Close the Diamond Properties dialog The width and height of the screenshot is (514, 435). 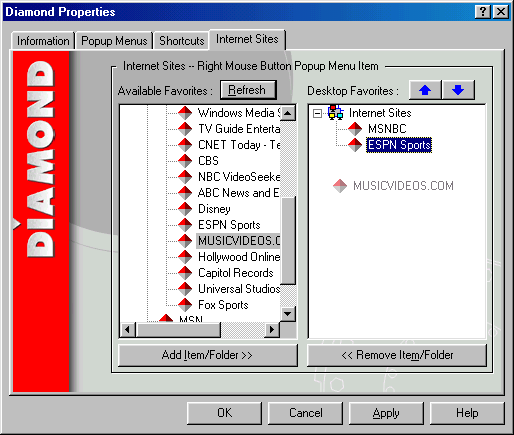tap(501, 12)
